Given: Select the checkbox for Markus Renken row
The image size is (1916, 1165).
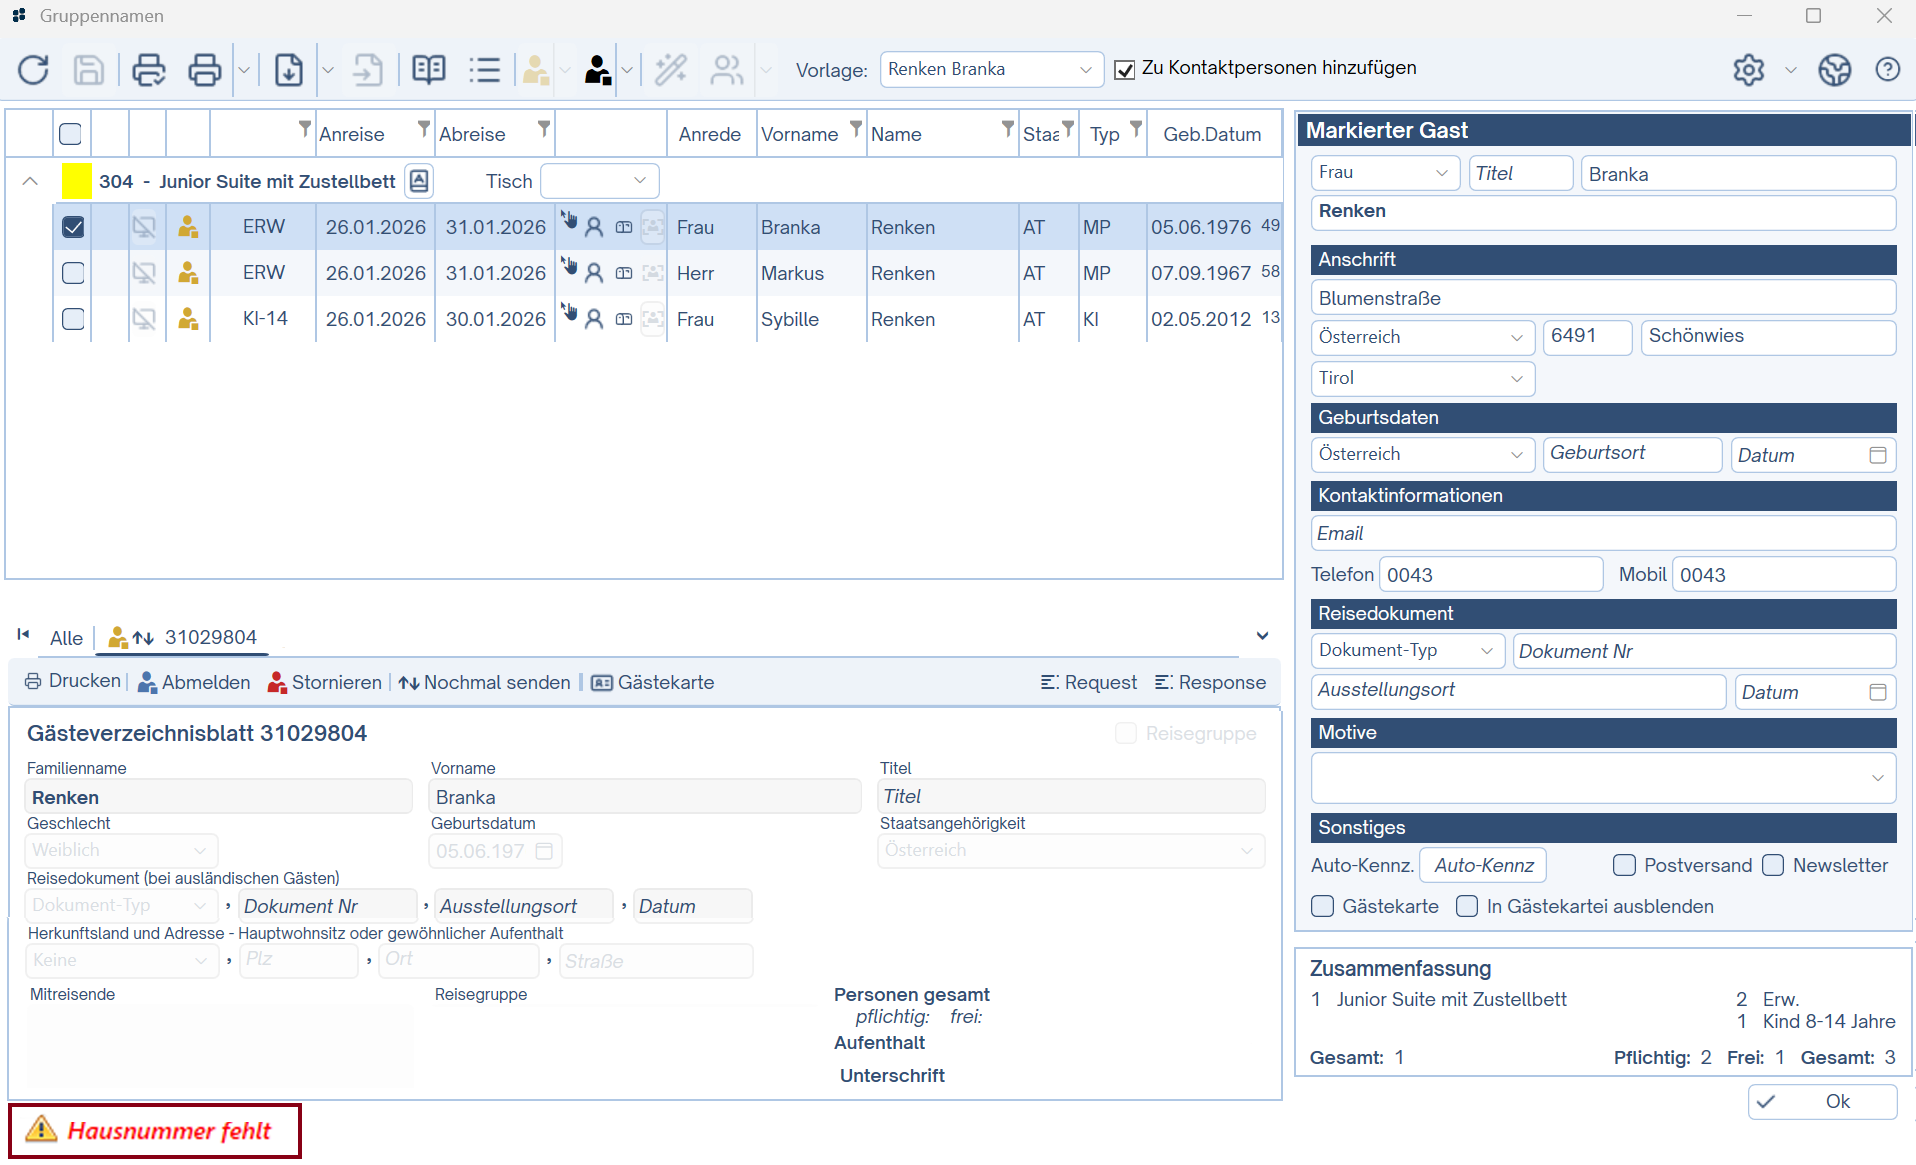Looking at the screenshot, I should (x=73, y=273).
